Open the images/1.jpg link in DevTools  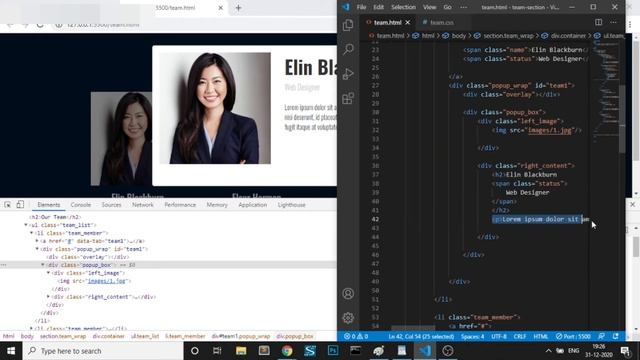[x=107, y=281]
